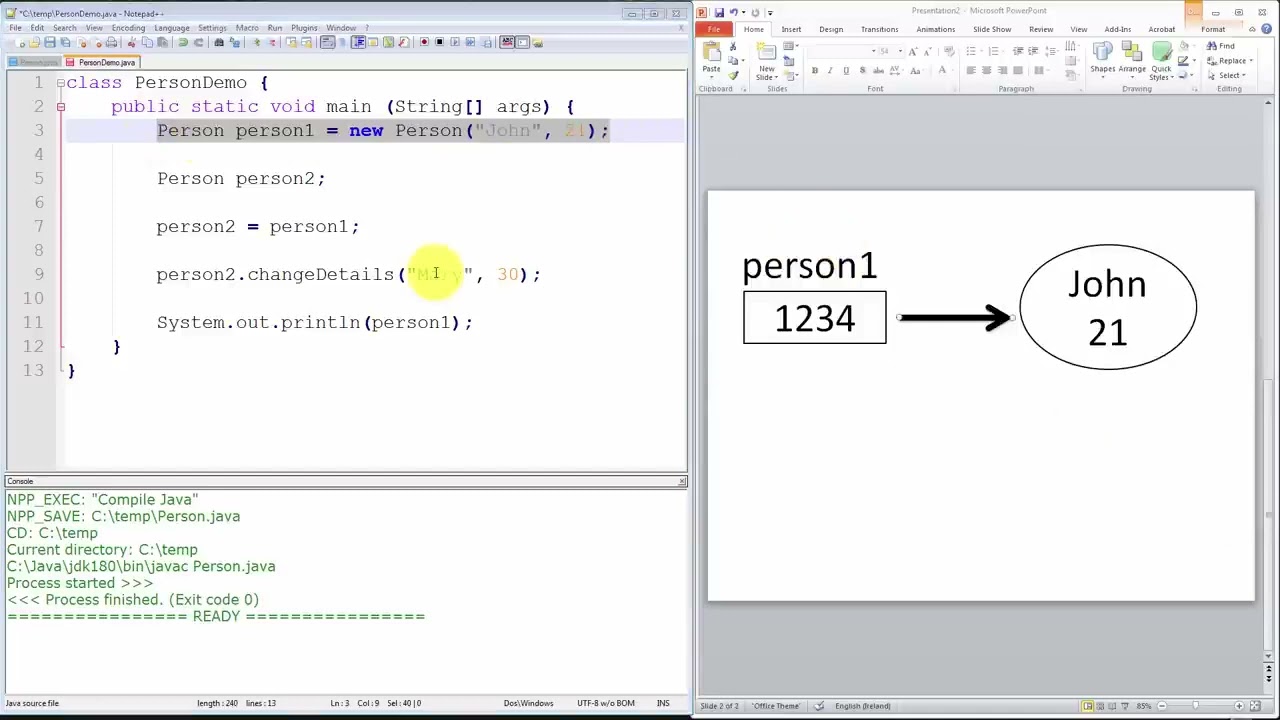Click Undo in PowerPoint quick access toolbar

coord(733,12)
